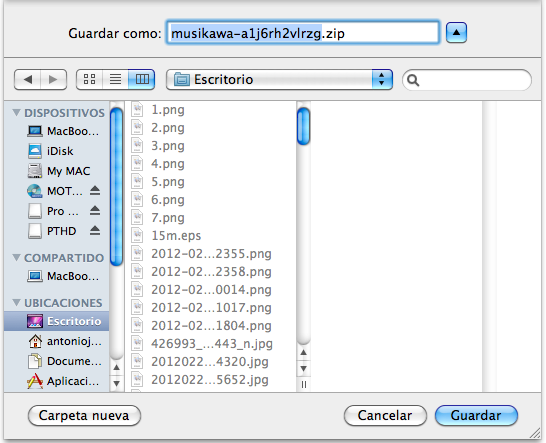Select Escritorio in the sidebar

click(x=57, y=321)
